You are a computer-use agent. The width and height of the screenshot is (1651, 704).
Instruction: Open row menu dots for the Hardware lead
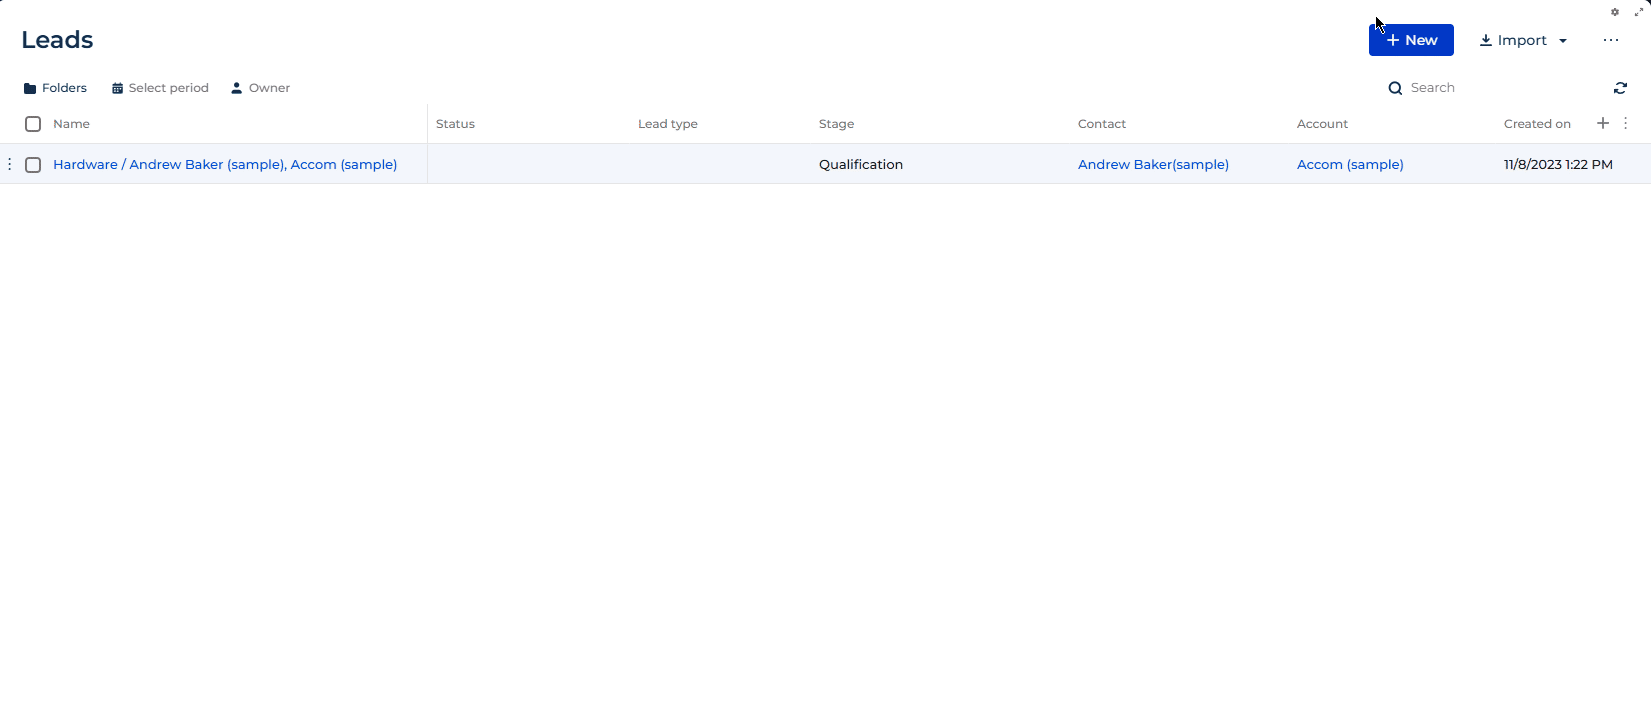(9, 164)
